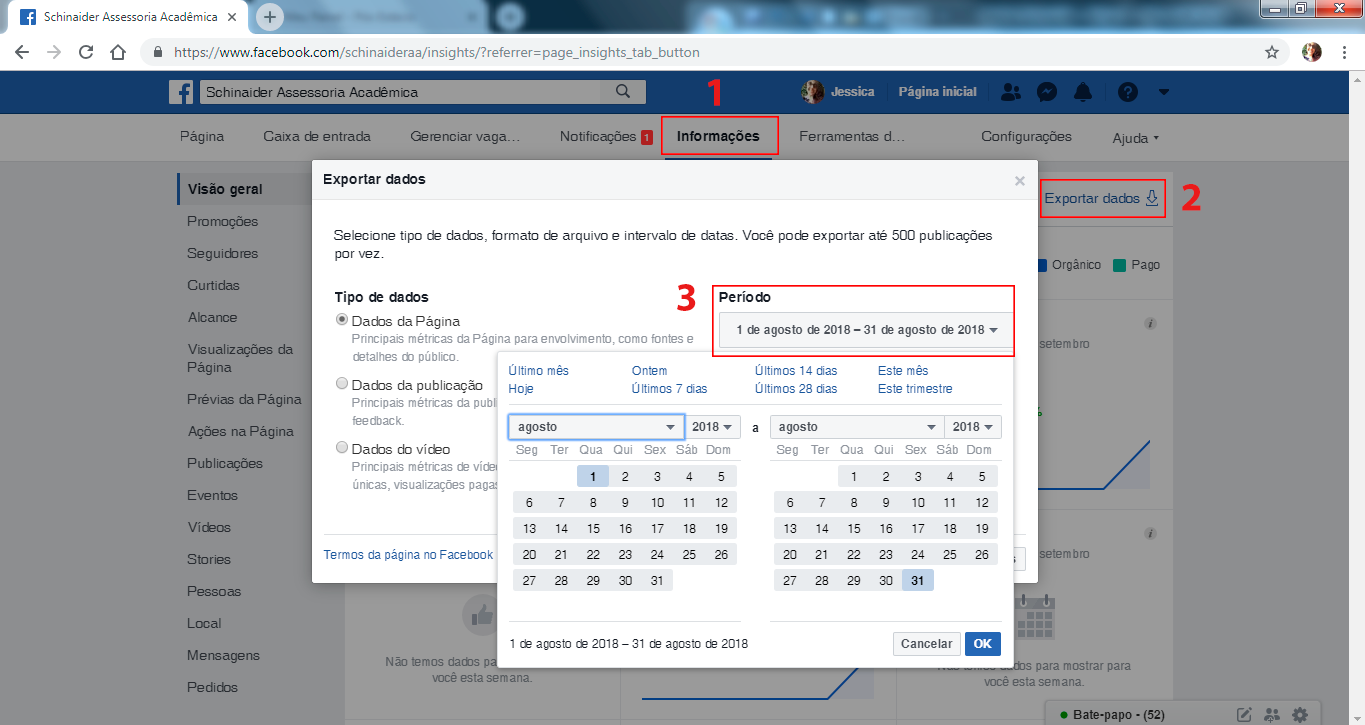Choose Últimos 28 dias preset
This screenshot has height=725, width=1365.
point(796,389)
